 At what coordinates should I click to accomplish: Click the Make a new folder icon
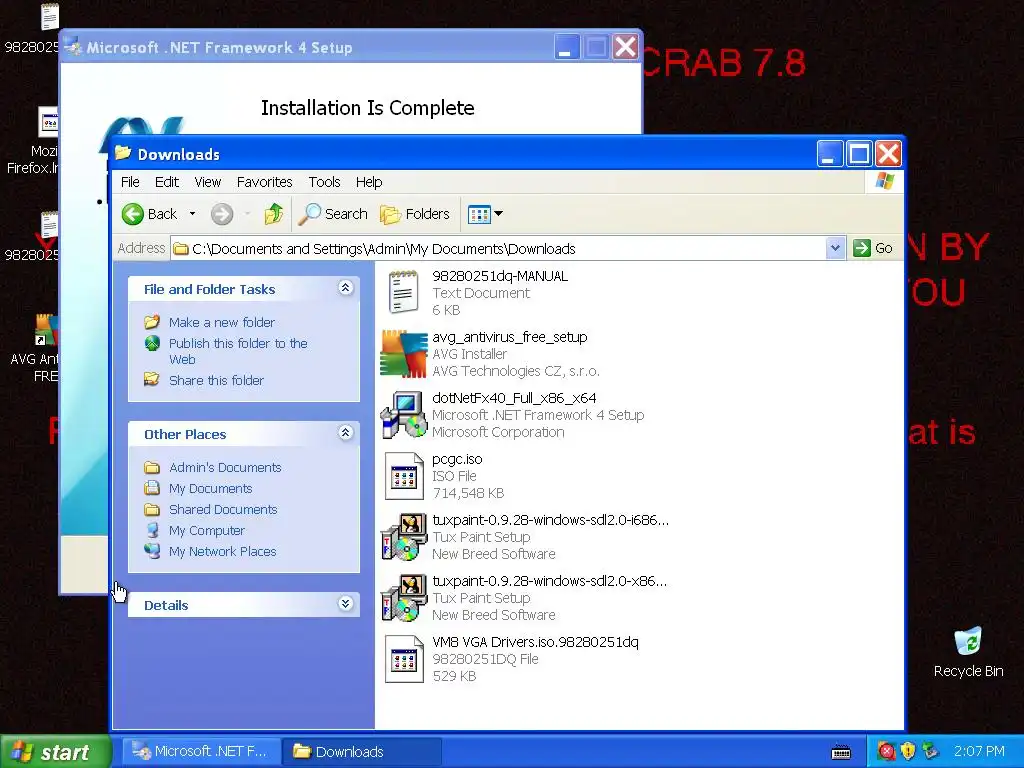pyautogui.click(x=152, y=322)
